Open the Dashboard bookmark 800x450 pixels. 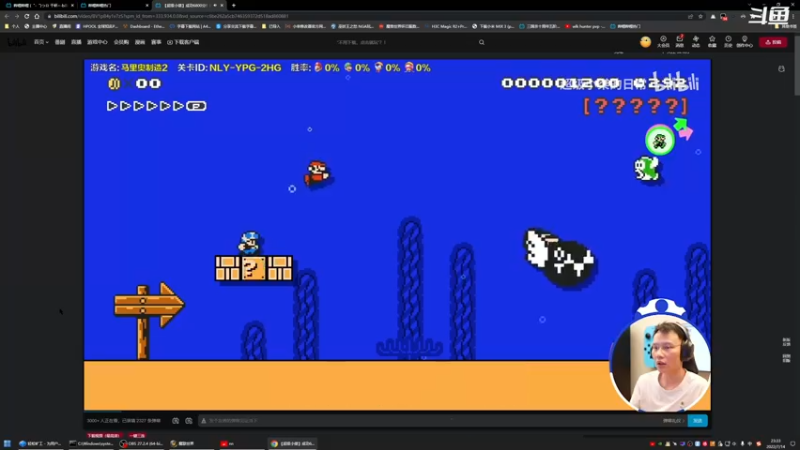pyautogui.click(x=143, y=26)
